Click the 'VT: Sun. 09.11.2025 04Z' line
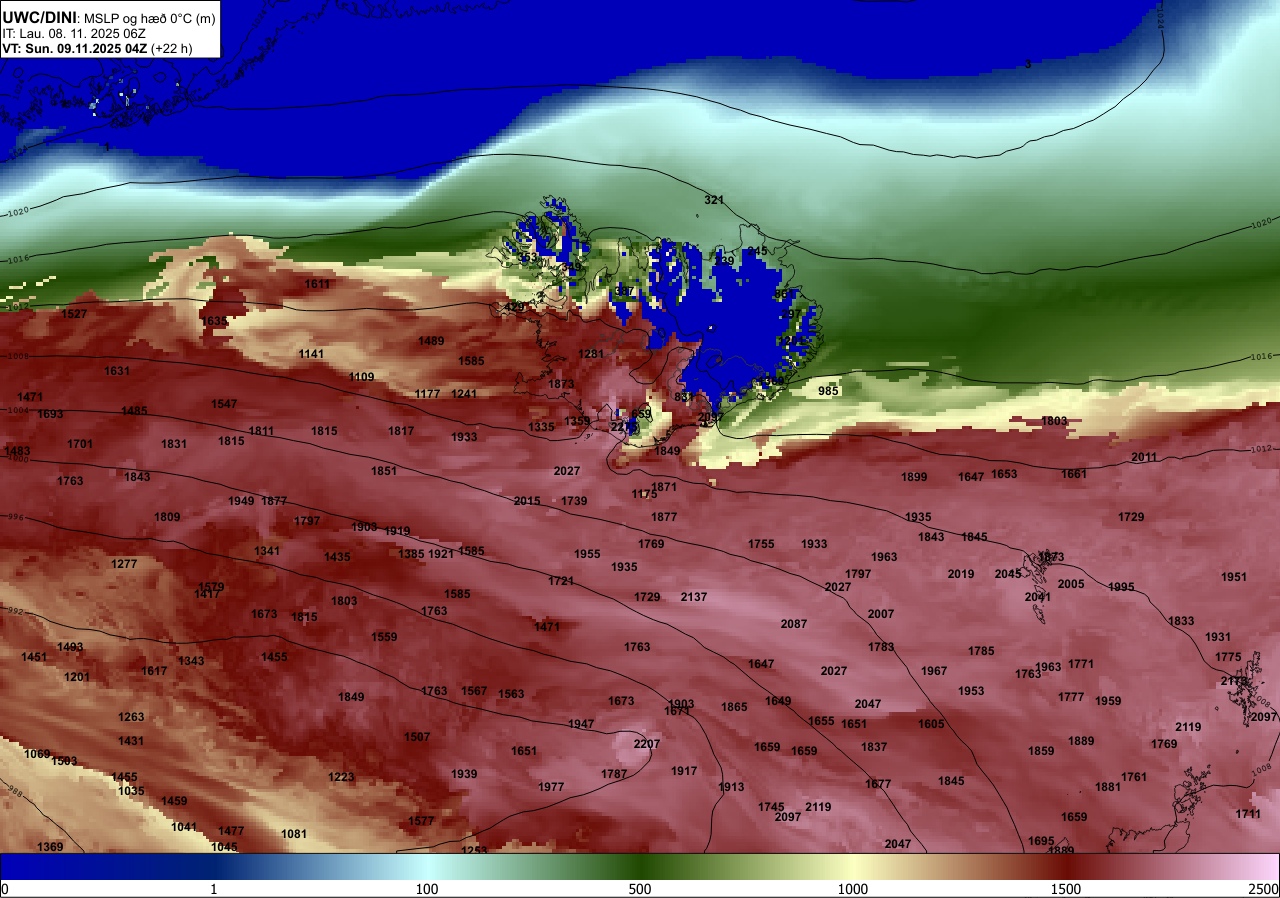The width and height of the screenshot is (1280, 898). coord(73,48)
